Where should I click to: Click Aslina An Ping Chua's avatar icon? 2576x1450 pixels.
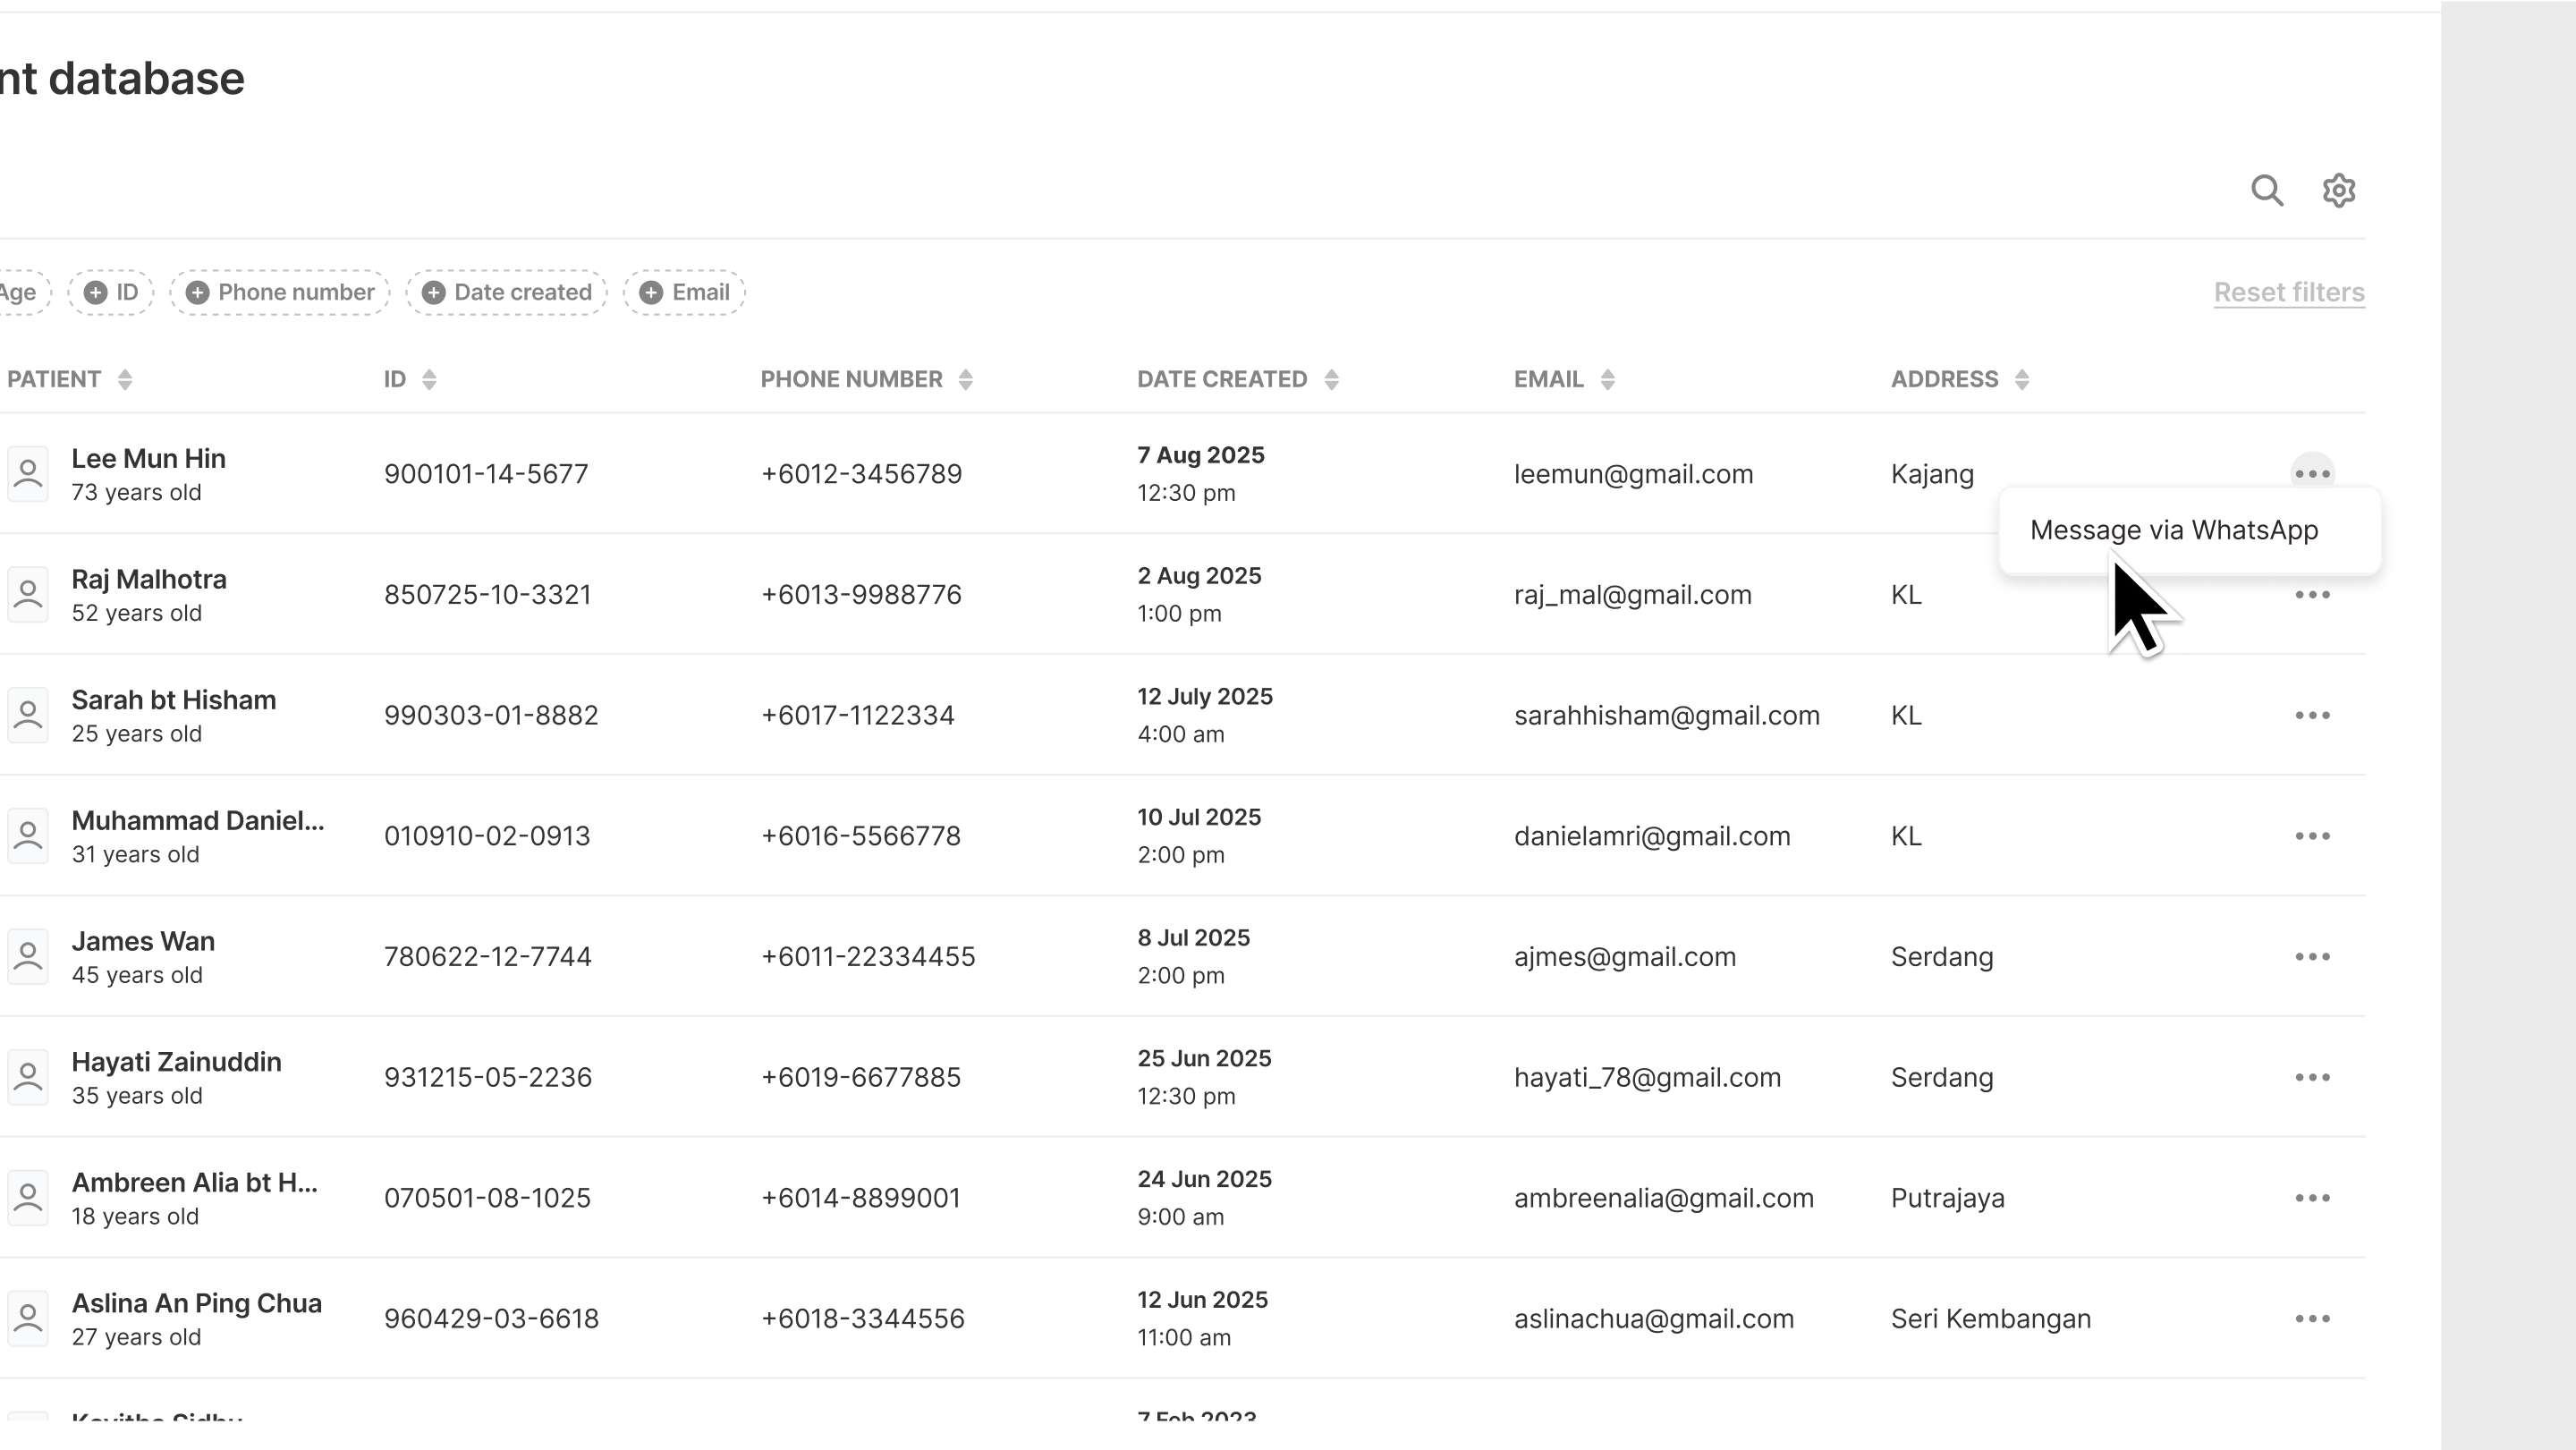(x=28, y=1319)
